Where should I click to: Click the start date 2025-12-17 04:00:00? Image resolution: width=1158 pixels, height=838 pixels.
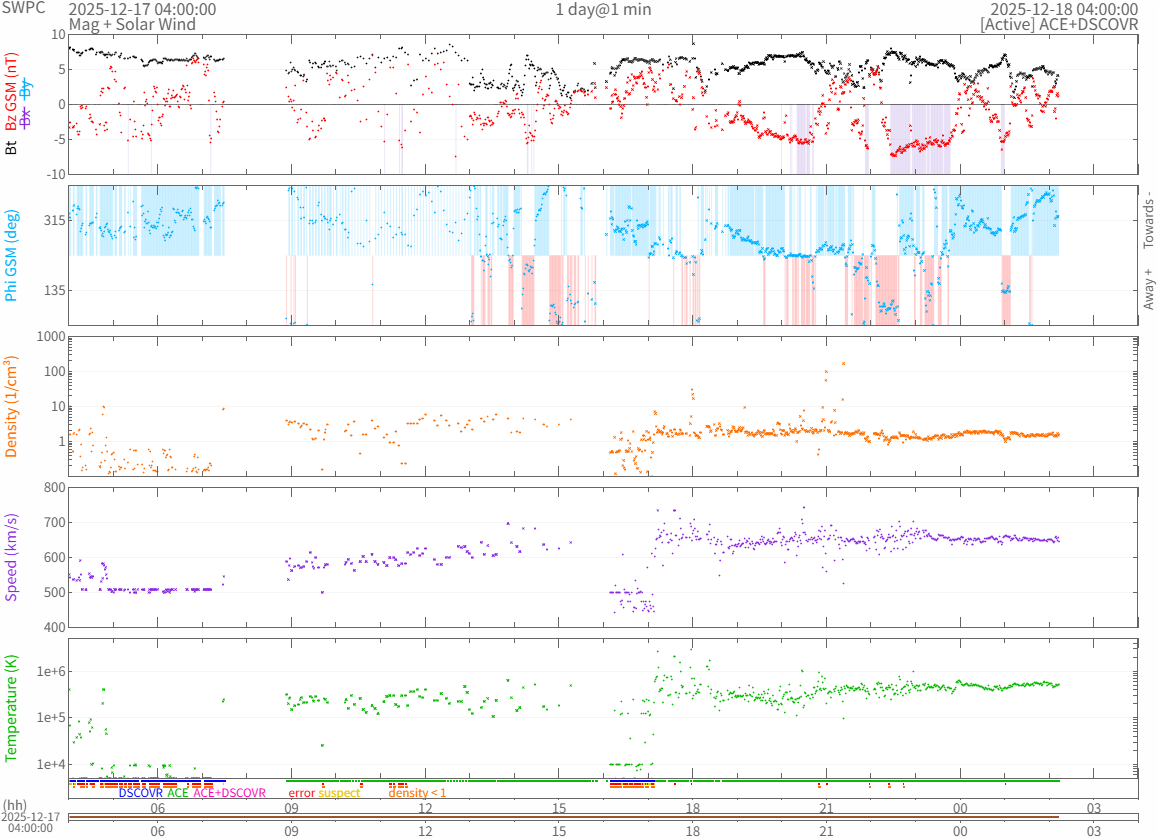pos(142,9)
